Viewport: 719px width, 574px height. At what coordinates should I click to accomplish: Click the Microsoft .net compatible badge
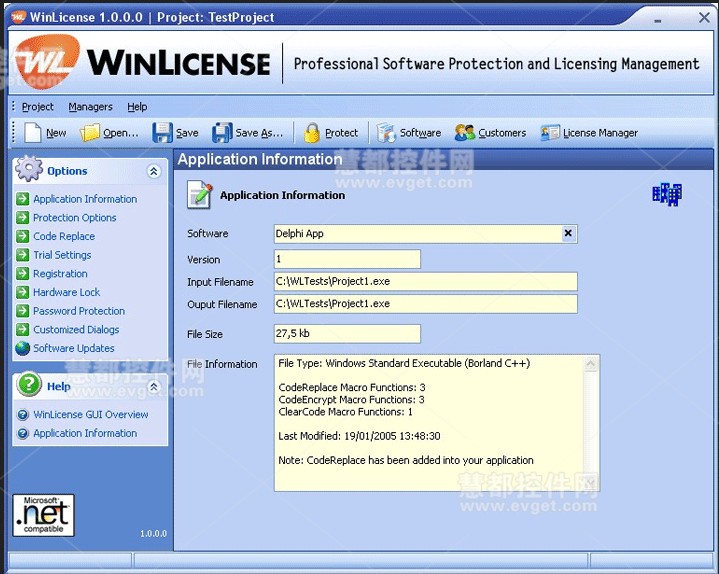pyautogui.click(x=43, y=515)
